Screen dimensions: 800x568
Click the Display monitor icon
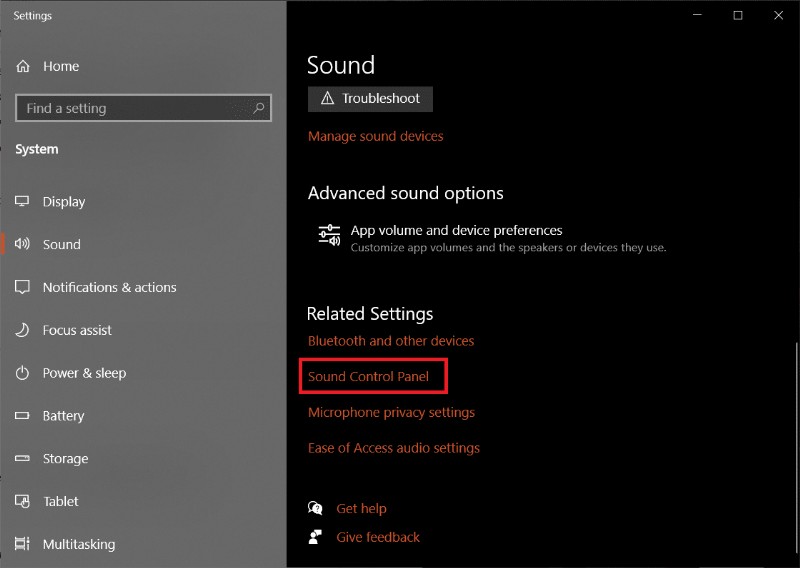click(22, 201)
